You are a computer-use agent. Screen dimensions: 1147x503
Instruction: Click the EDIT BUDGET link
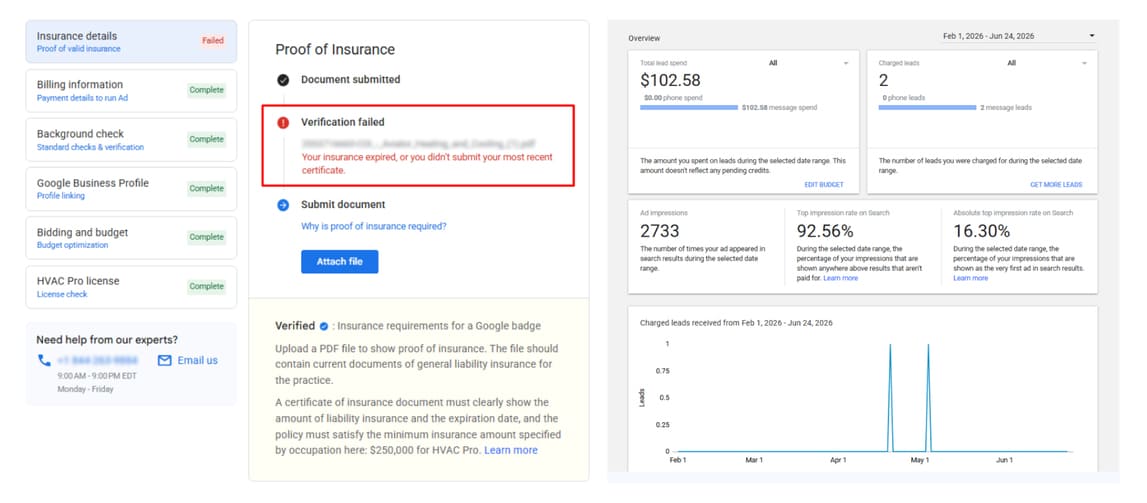[x=824, y=185]
